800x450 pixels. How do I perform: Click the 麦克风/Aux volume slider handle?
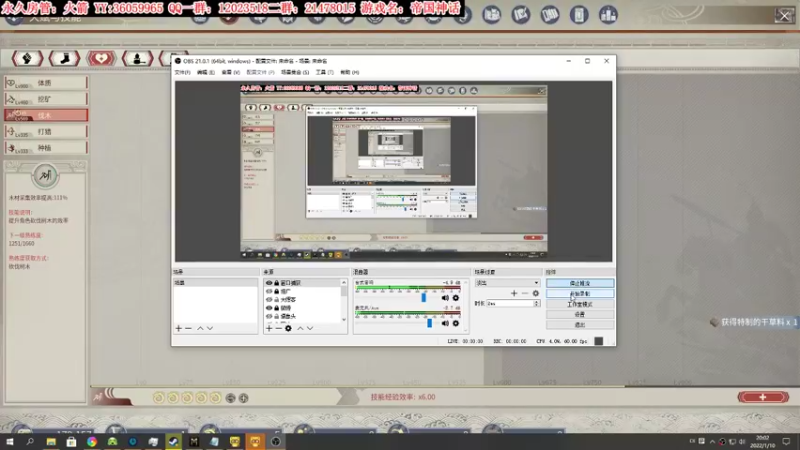click(430, 323)
